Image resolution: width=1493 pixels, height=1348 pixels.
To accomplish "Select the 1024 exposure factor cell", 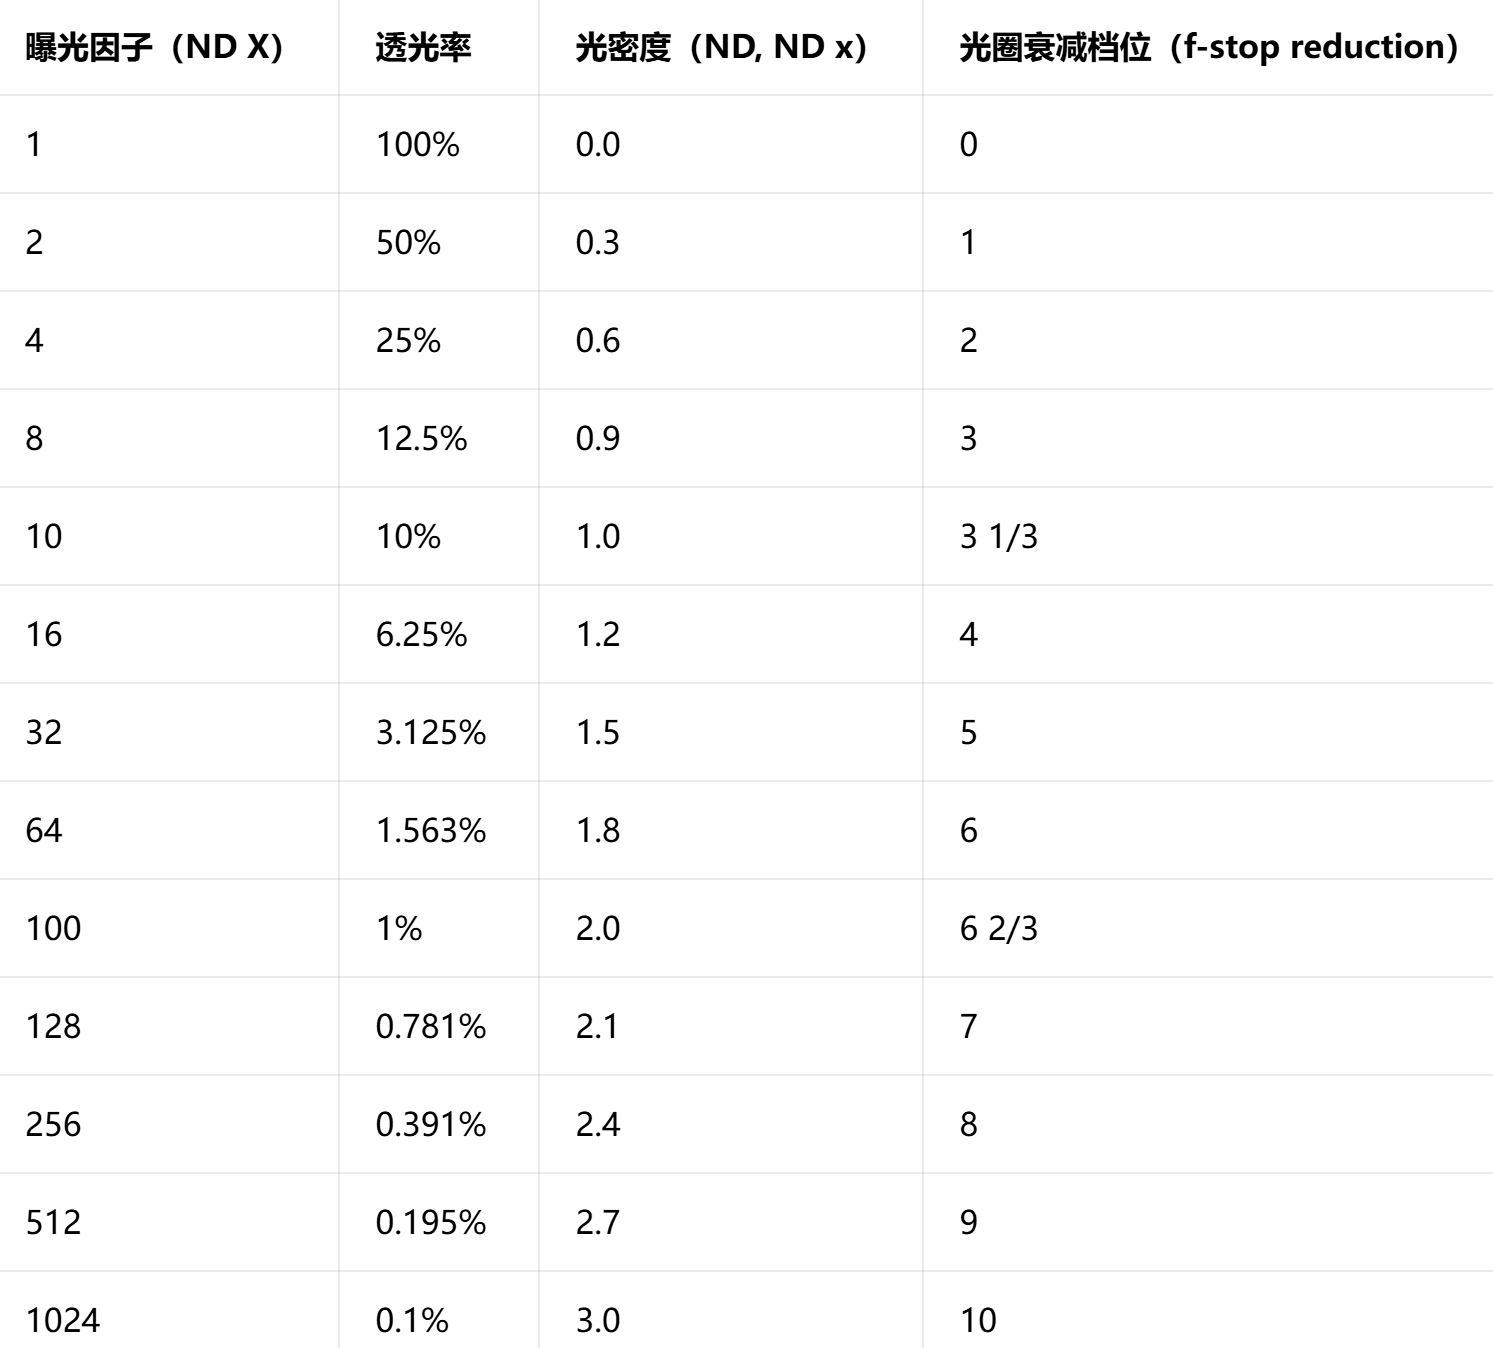I will click(x=63, y=1321).
